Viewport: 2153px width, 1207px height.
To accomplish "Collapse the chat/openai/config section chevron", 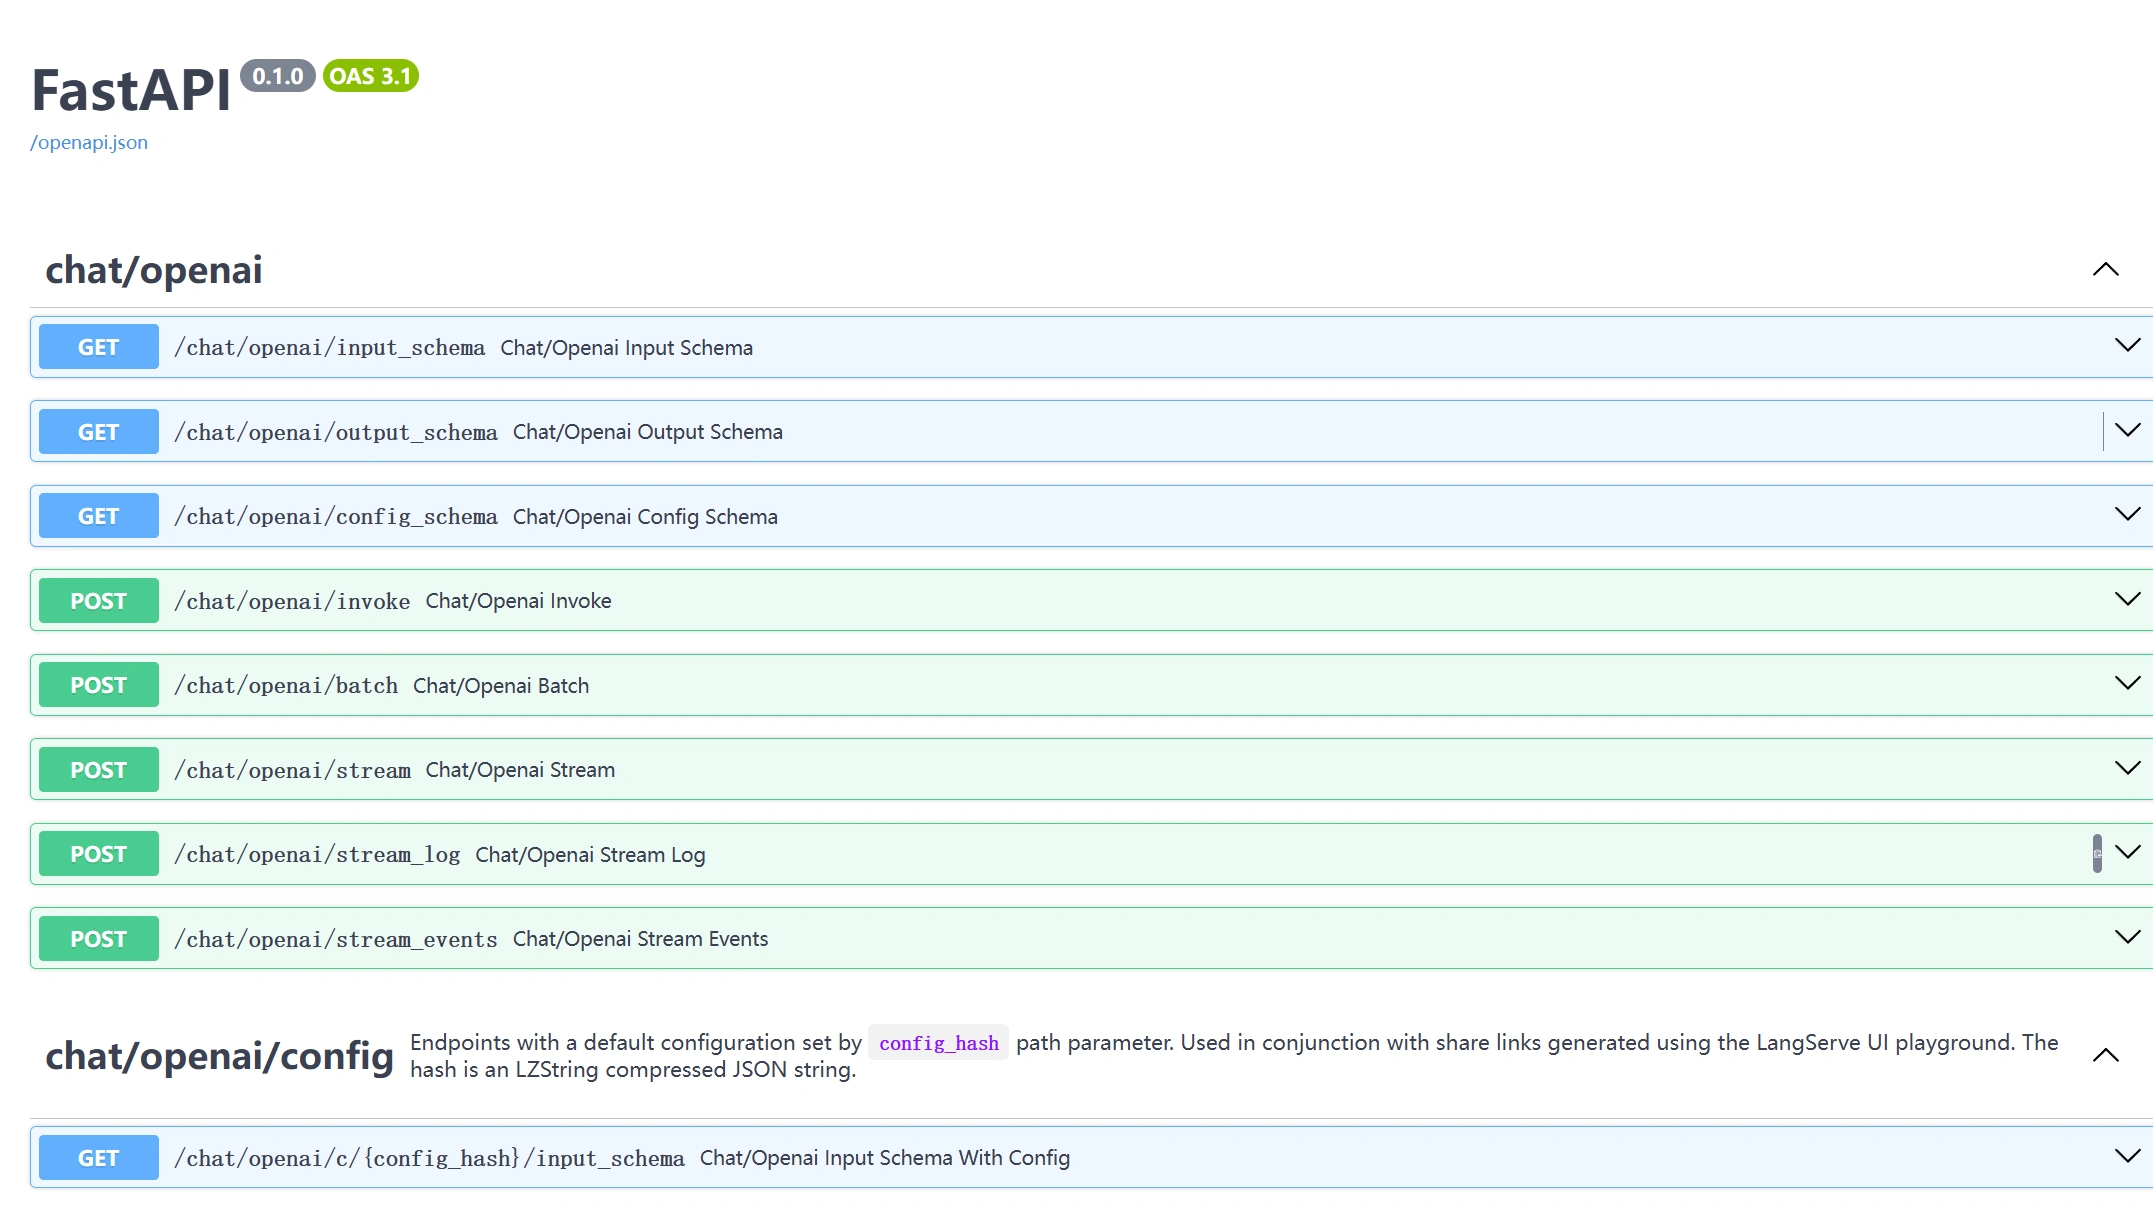I will pos(2105,1056).
